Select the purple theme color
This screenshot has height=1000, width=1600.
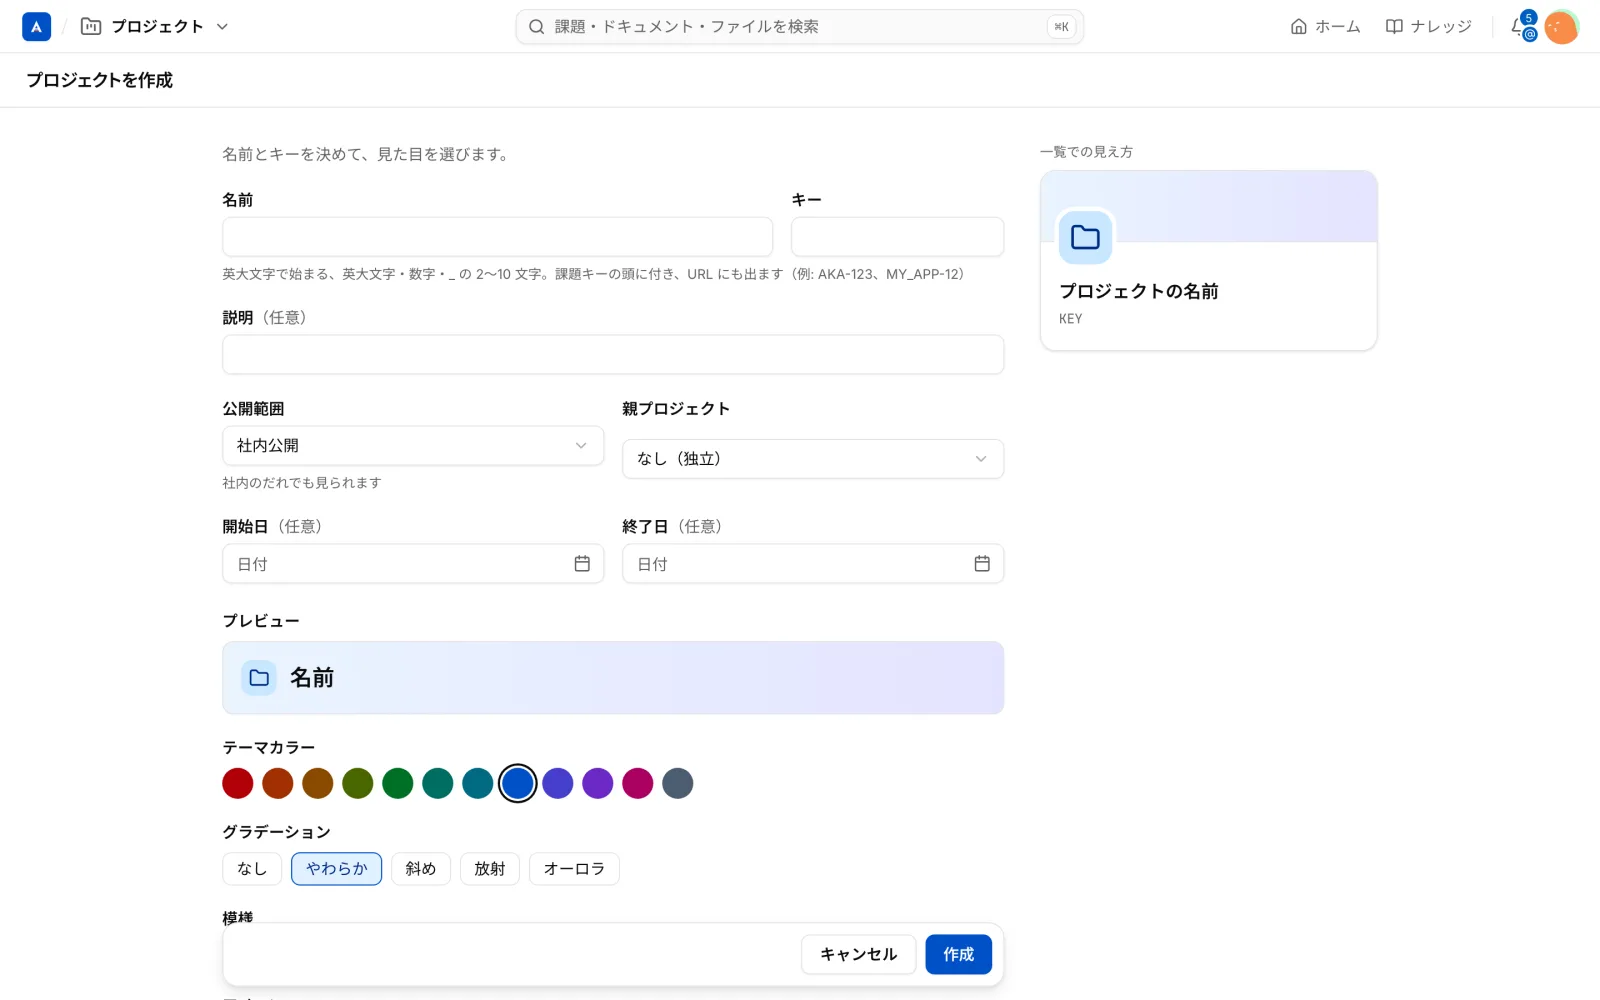[x=598, y=783]
